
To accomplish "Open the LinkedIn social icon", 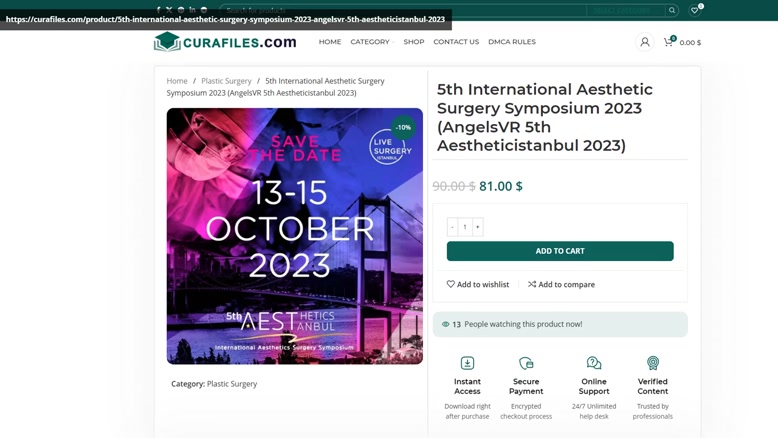I will (192, 10).
